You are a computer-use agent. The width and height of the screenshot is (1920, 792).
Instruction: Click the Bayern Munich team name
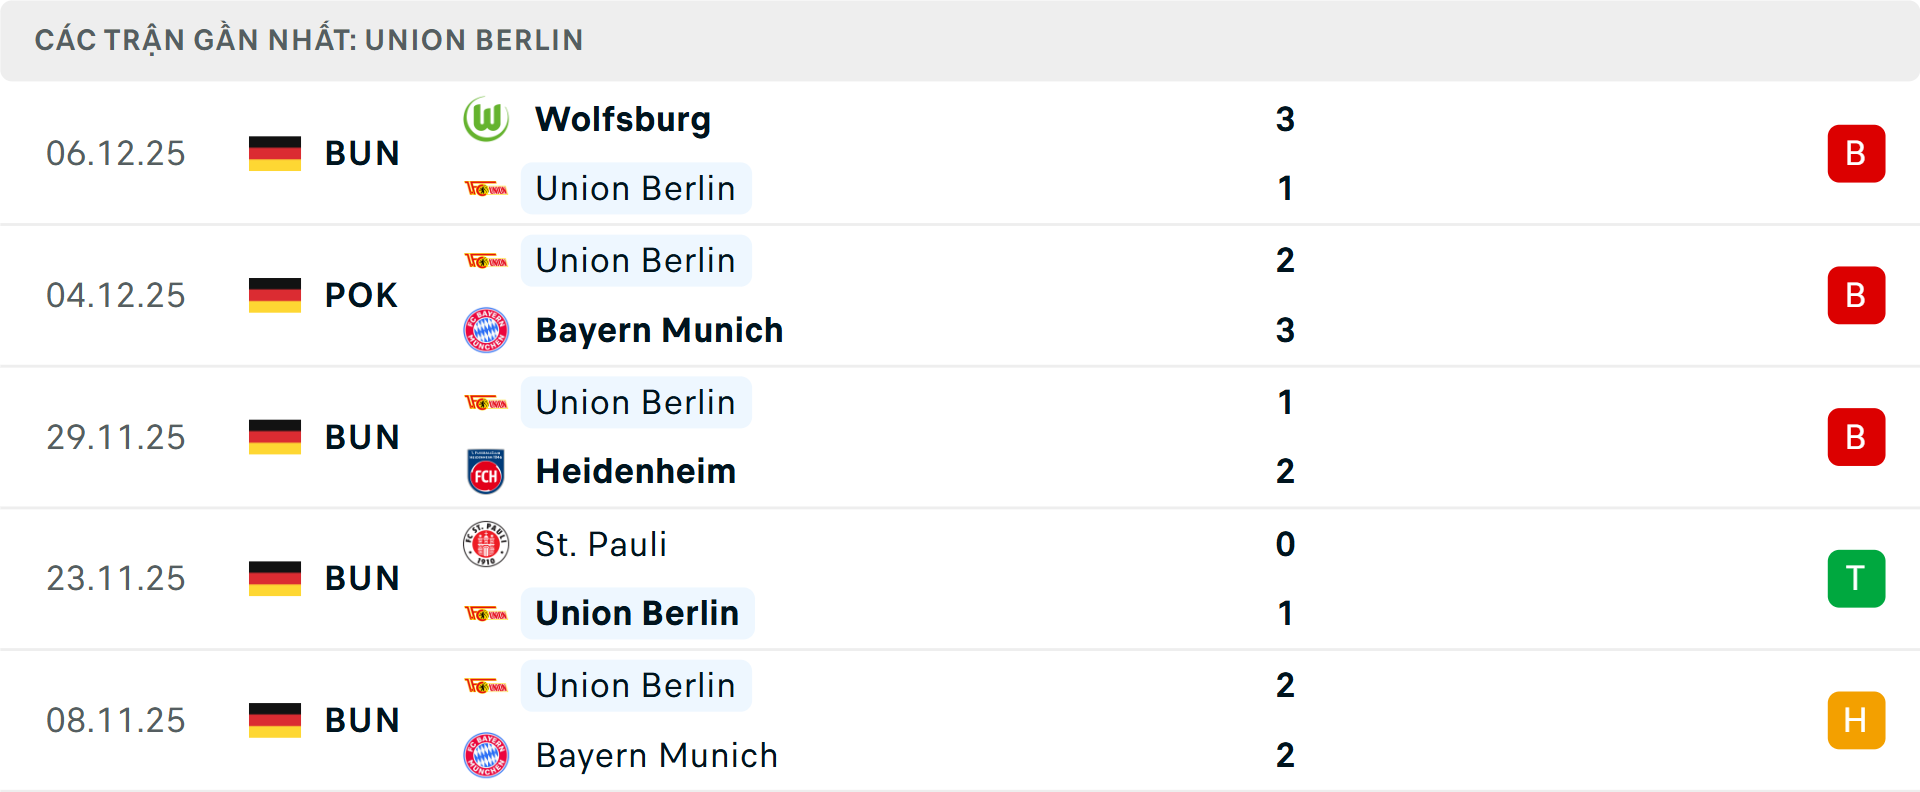(x=659, y=330)
